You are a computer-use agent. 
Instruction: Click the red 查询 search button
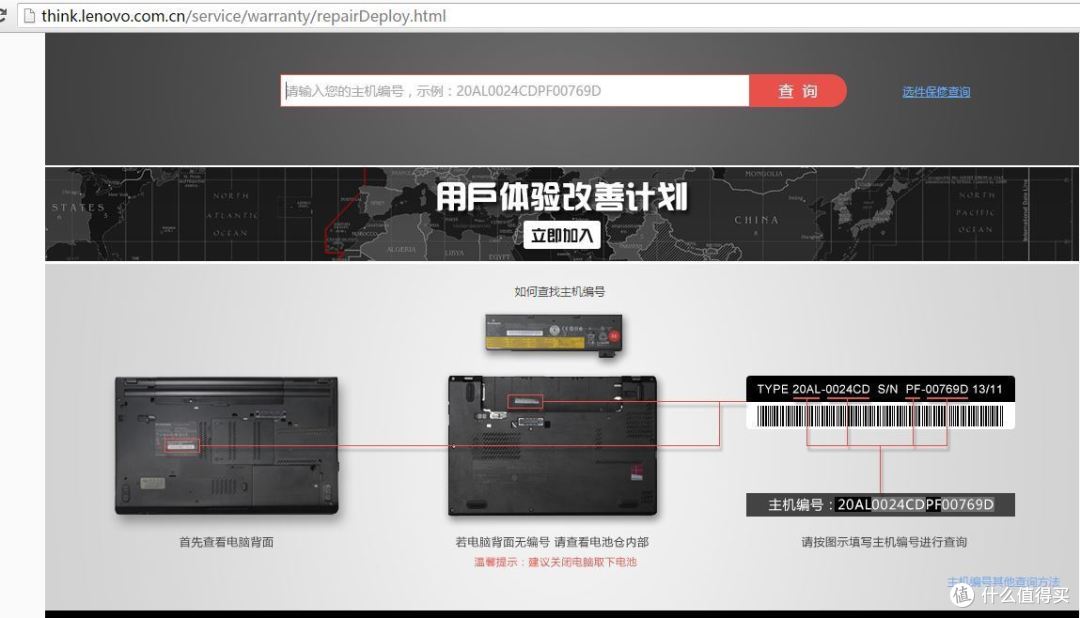[x=798, y=91]
